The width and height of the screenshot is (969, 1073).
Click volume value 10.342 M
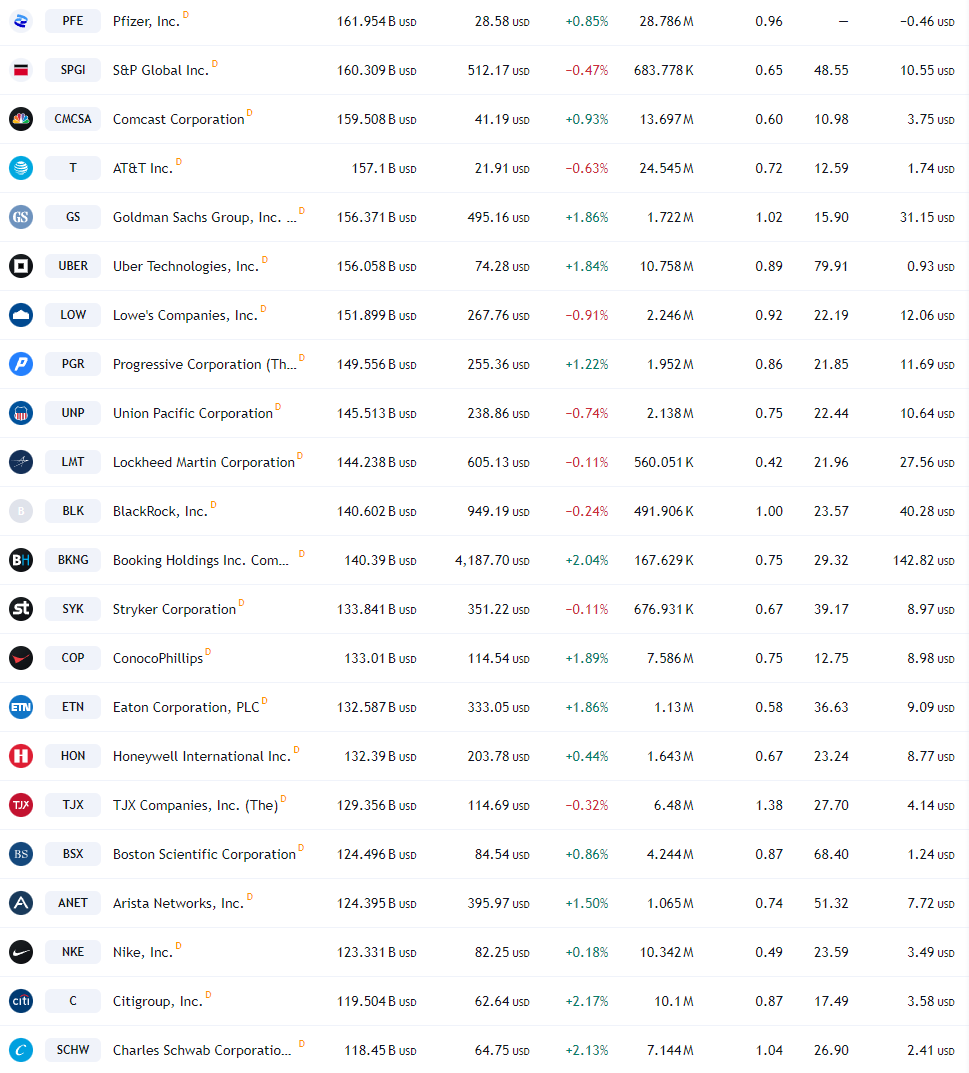[667, 953]
